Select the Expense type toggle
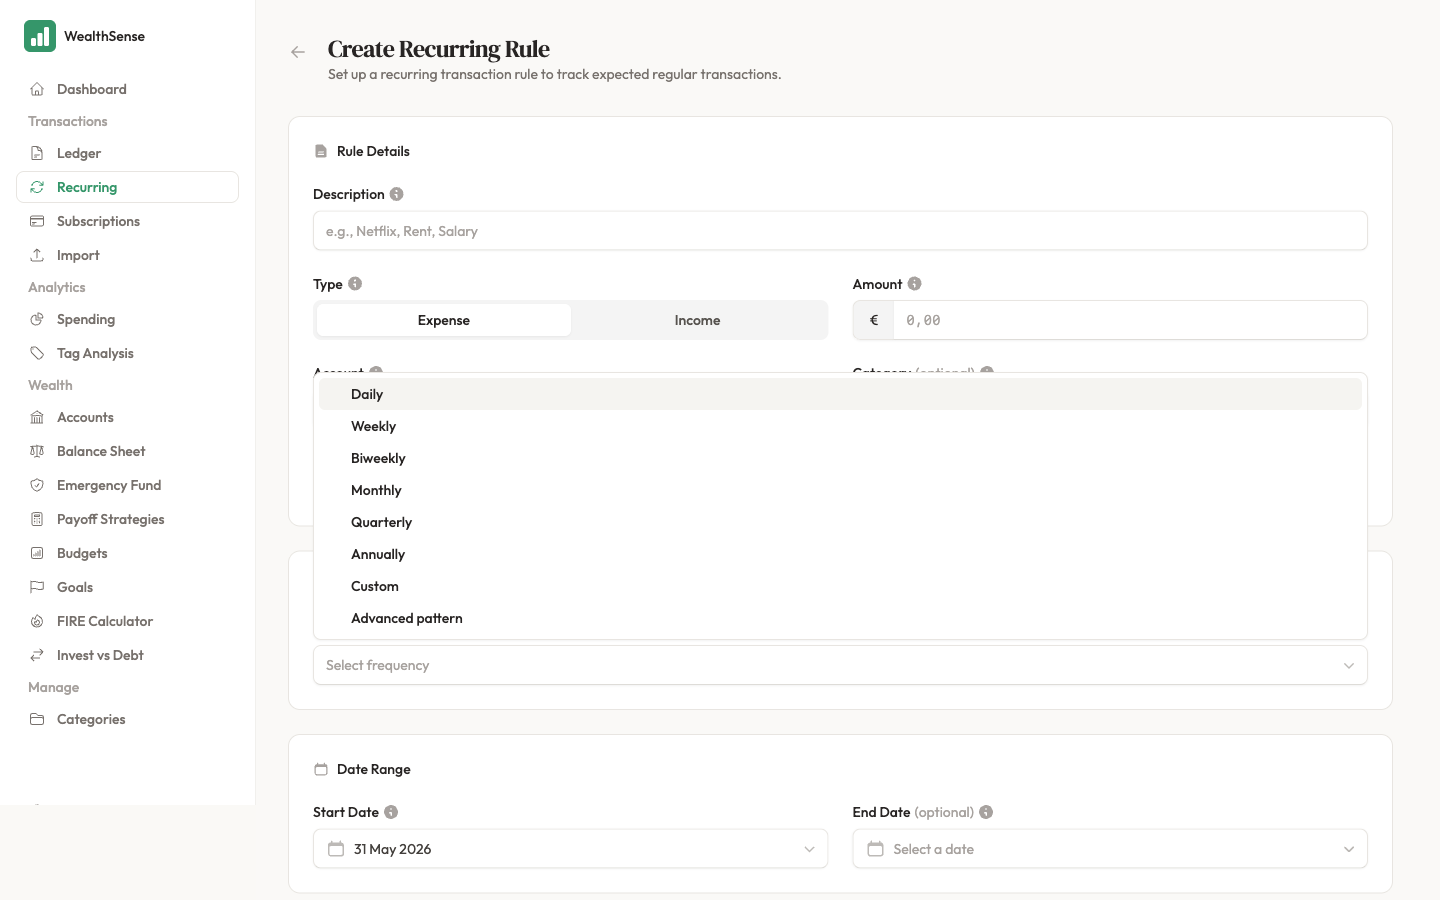The width and height of the screenshot is (1440, 900). click(444, 320)
